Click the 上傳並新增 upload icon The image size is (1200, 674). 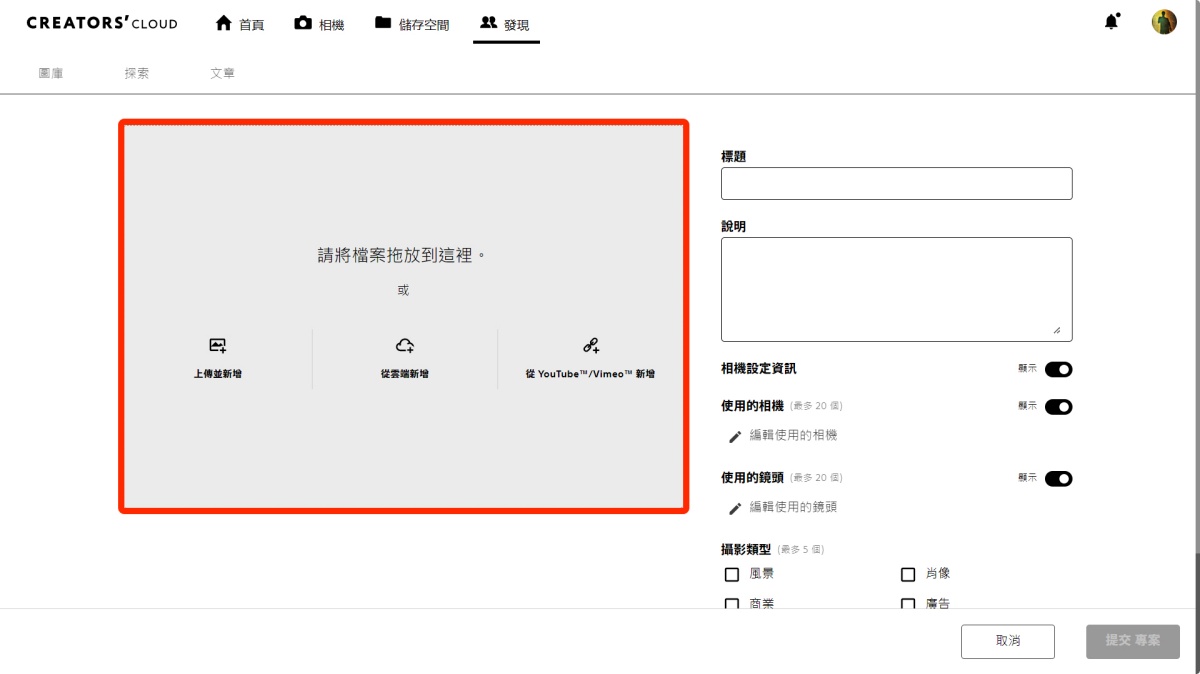click(216, 345)
